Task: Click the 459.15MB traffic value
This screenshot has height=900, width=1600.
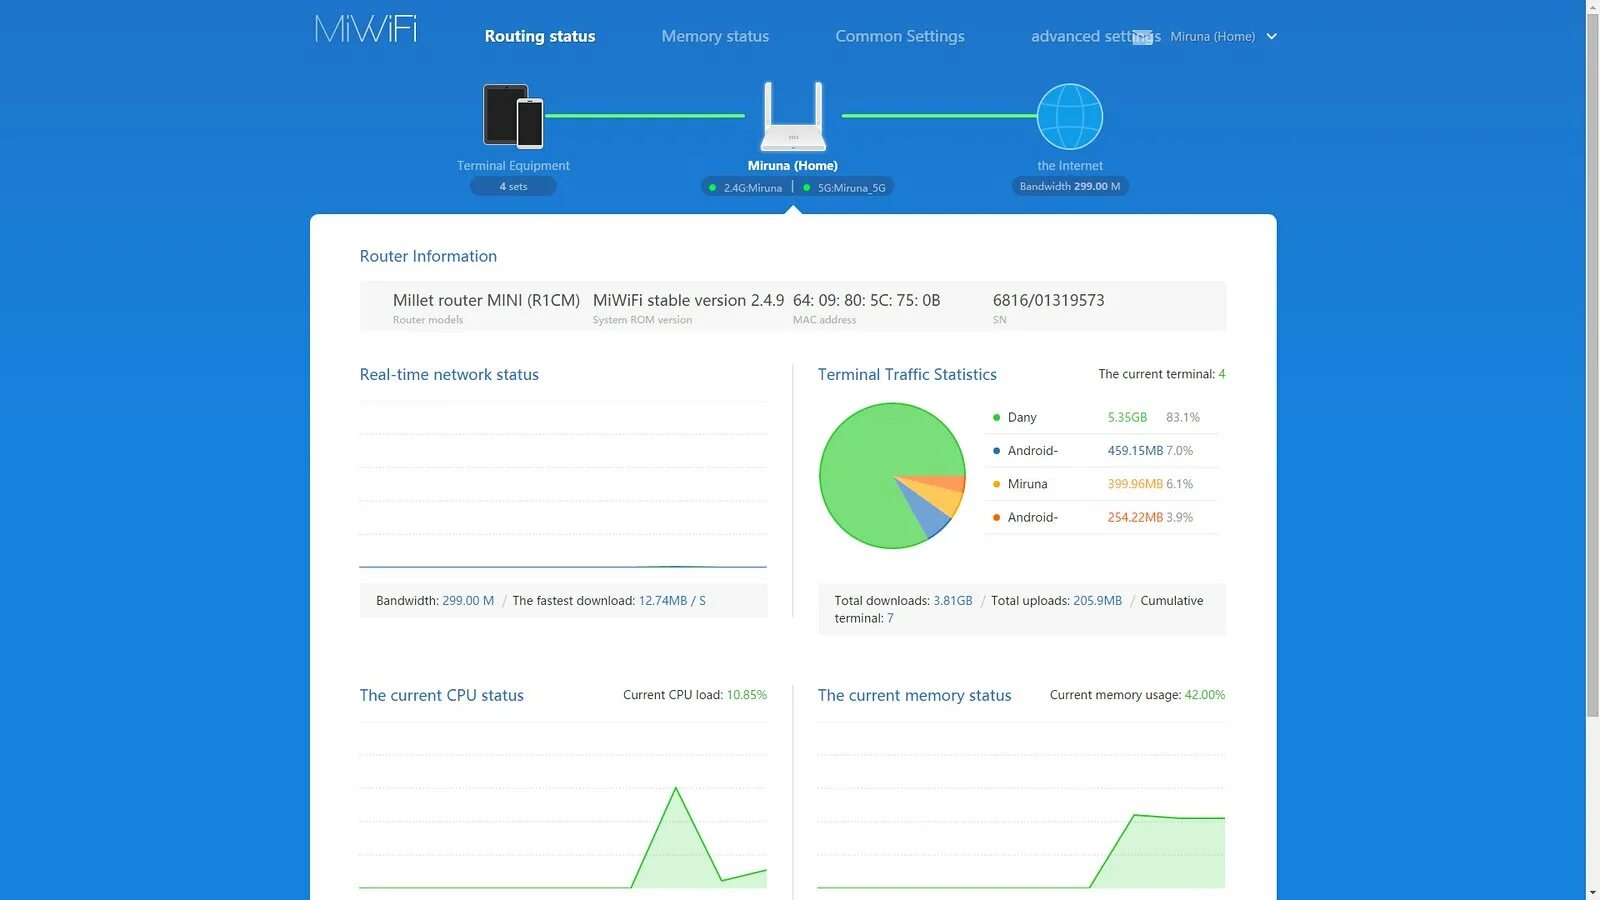Action: pos(1135,451)
